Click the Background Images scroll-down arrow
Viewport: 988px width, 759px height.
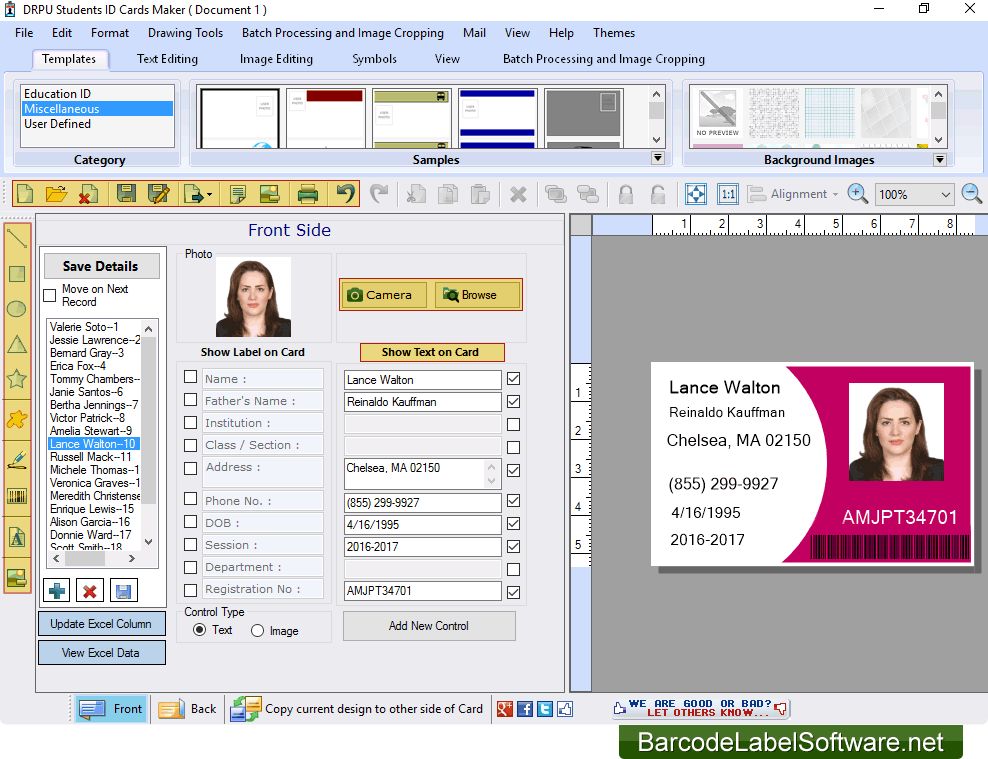click(938, 140)
